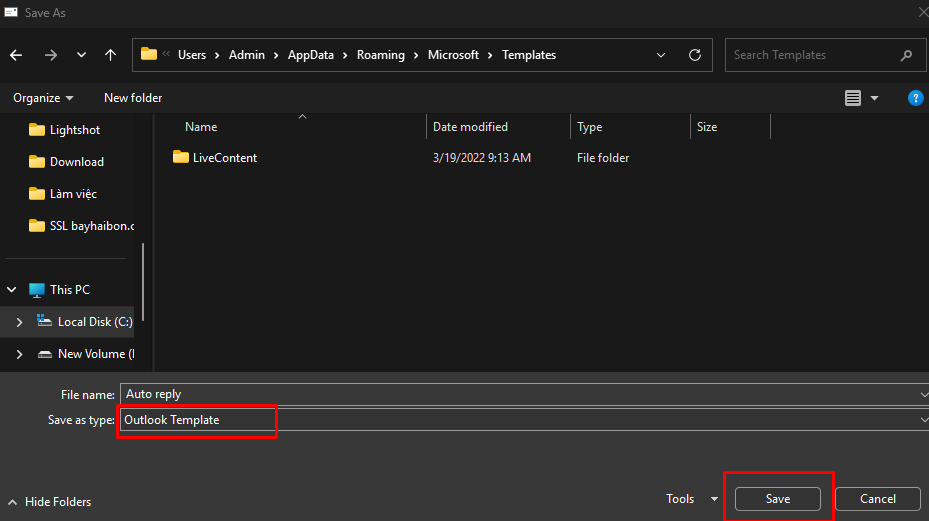Click the Save As title bar icon

pos(11,12)
